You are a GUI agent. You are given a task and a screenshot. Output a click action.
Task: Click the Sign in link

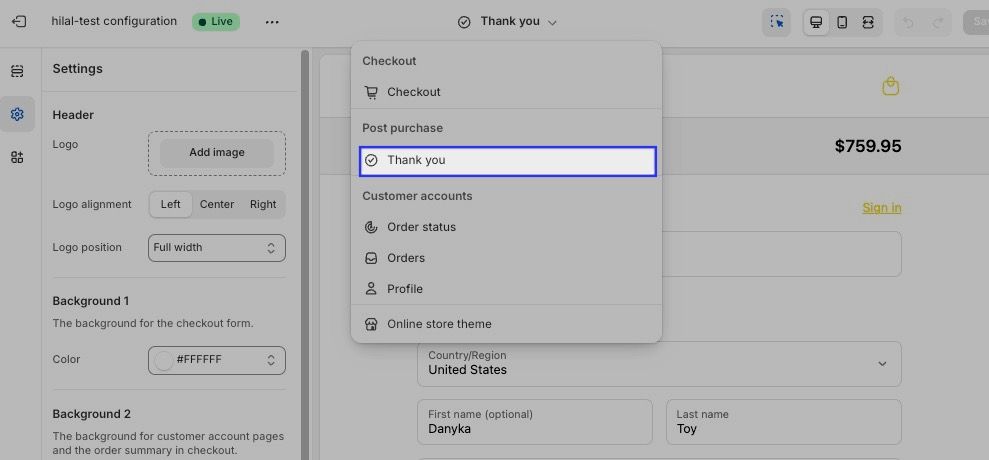coord(881,208)
